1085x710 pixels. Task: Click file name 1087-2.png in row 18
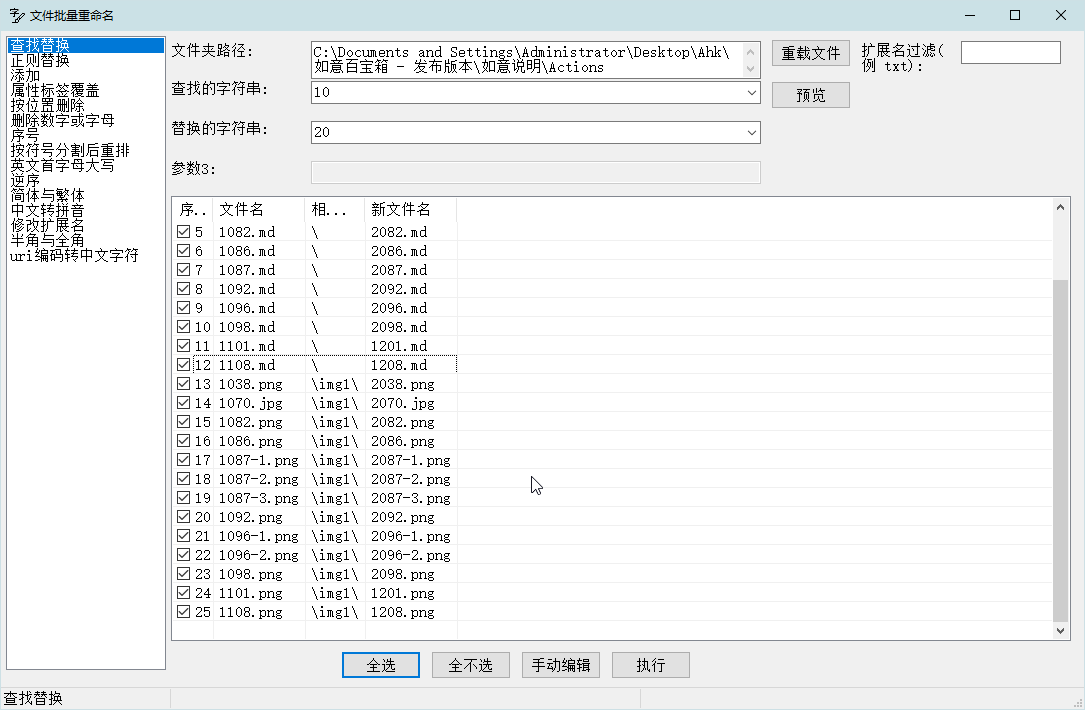coord(259,479)
